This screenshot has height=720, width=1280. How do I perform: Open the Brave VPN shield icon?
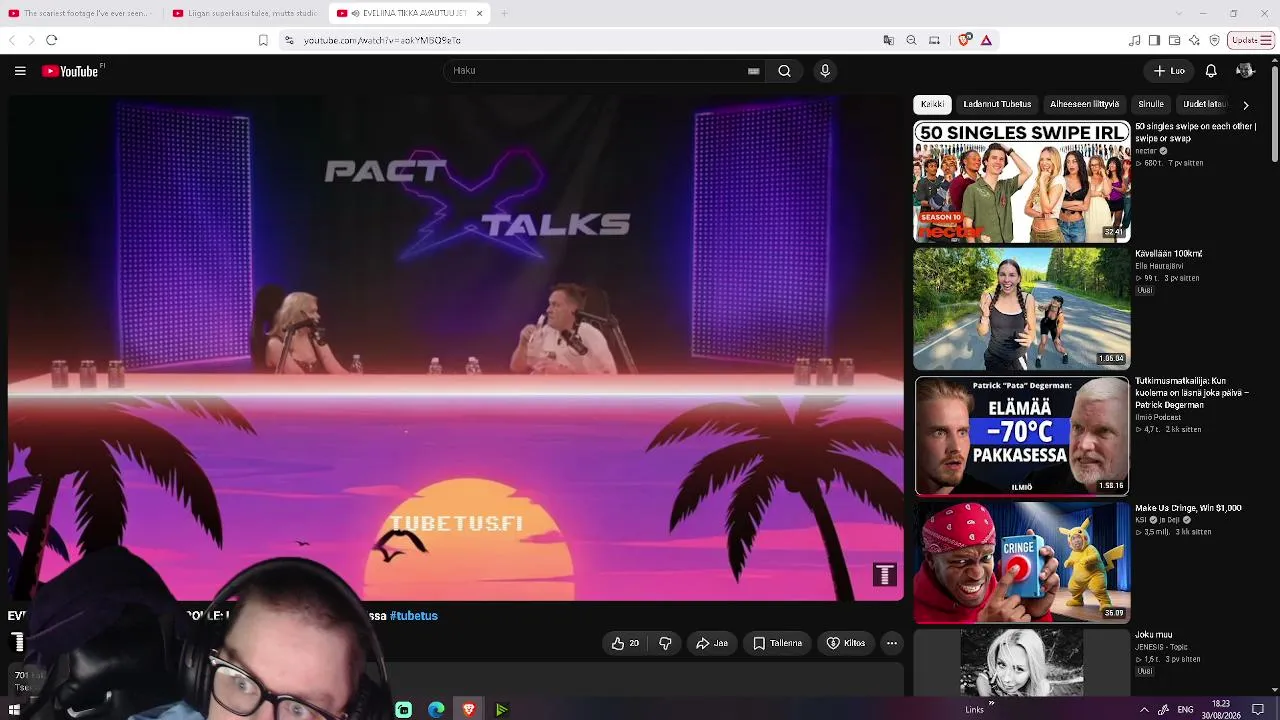1214,40
